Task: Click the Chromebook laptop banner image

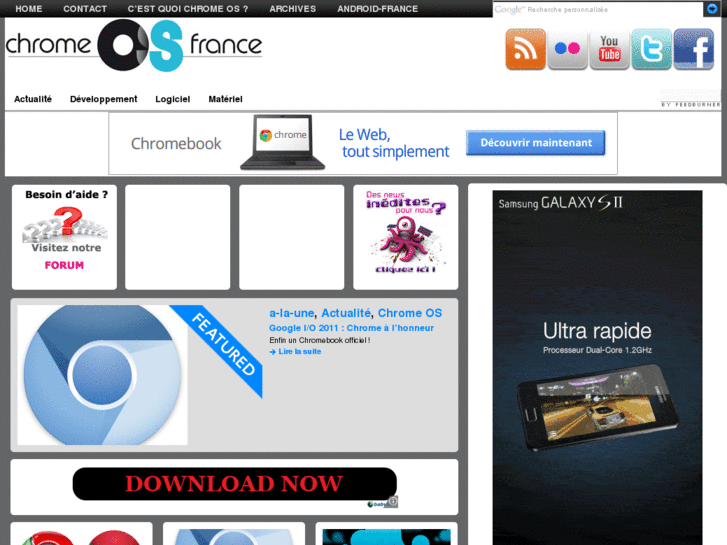Action: 282,142
